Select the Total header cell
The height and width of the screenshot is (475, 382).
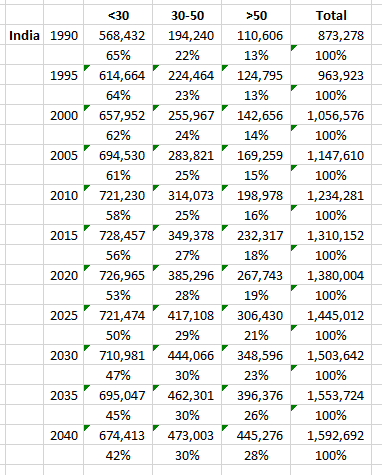click(331, 15)
